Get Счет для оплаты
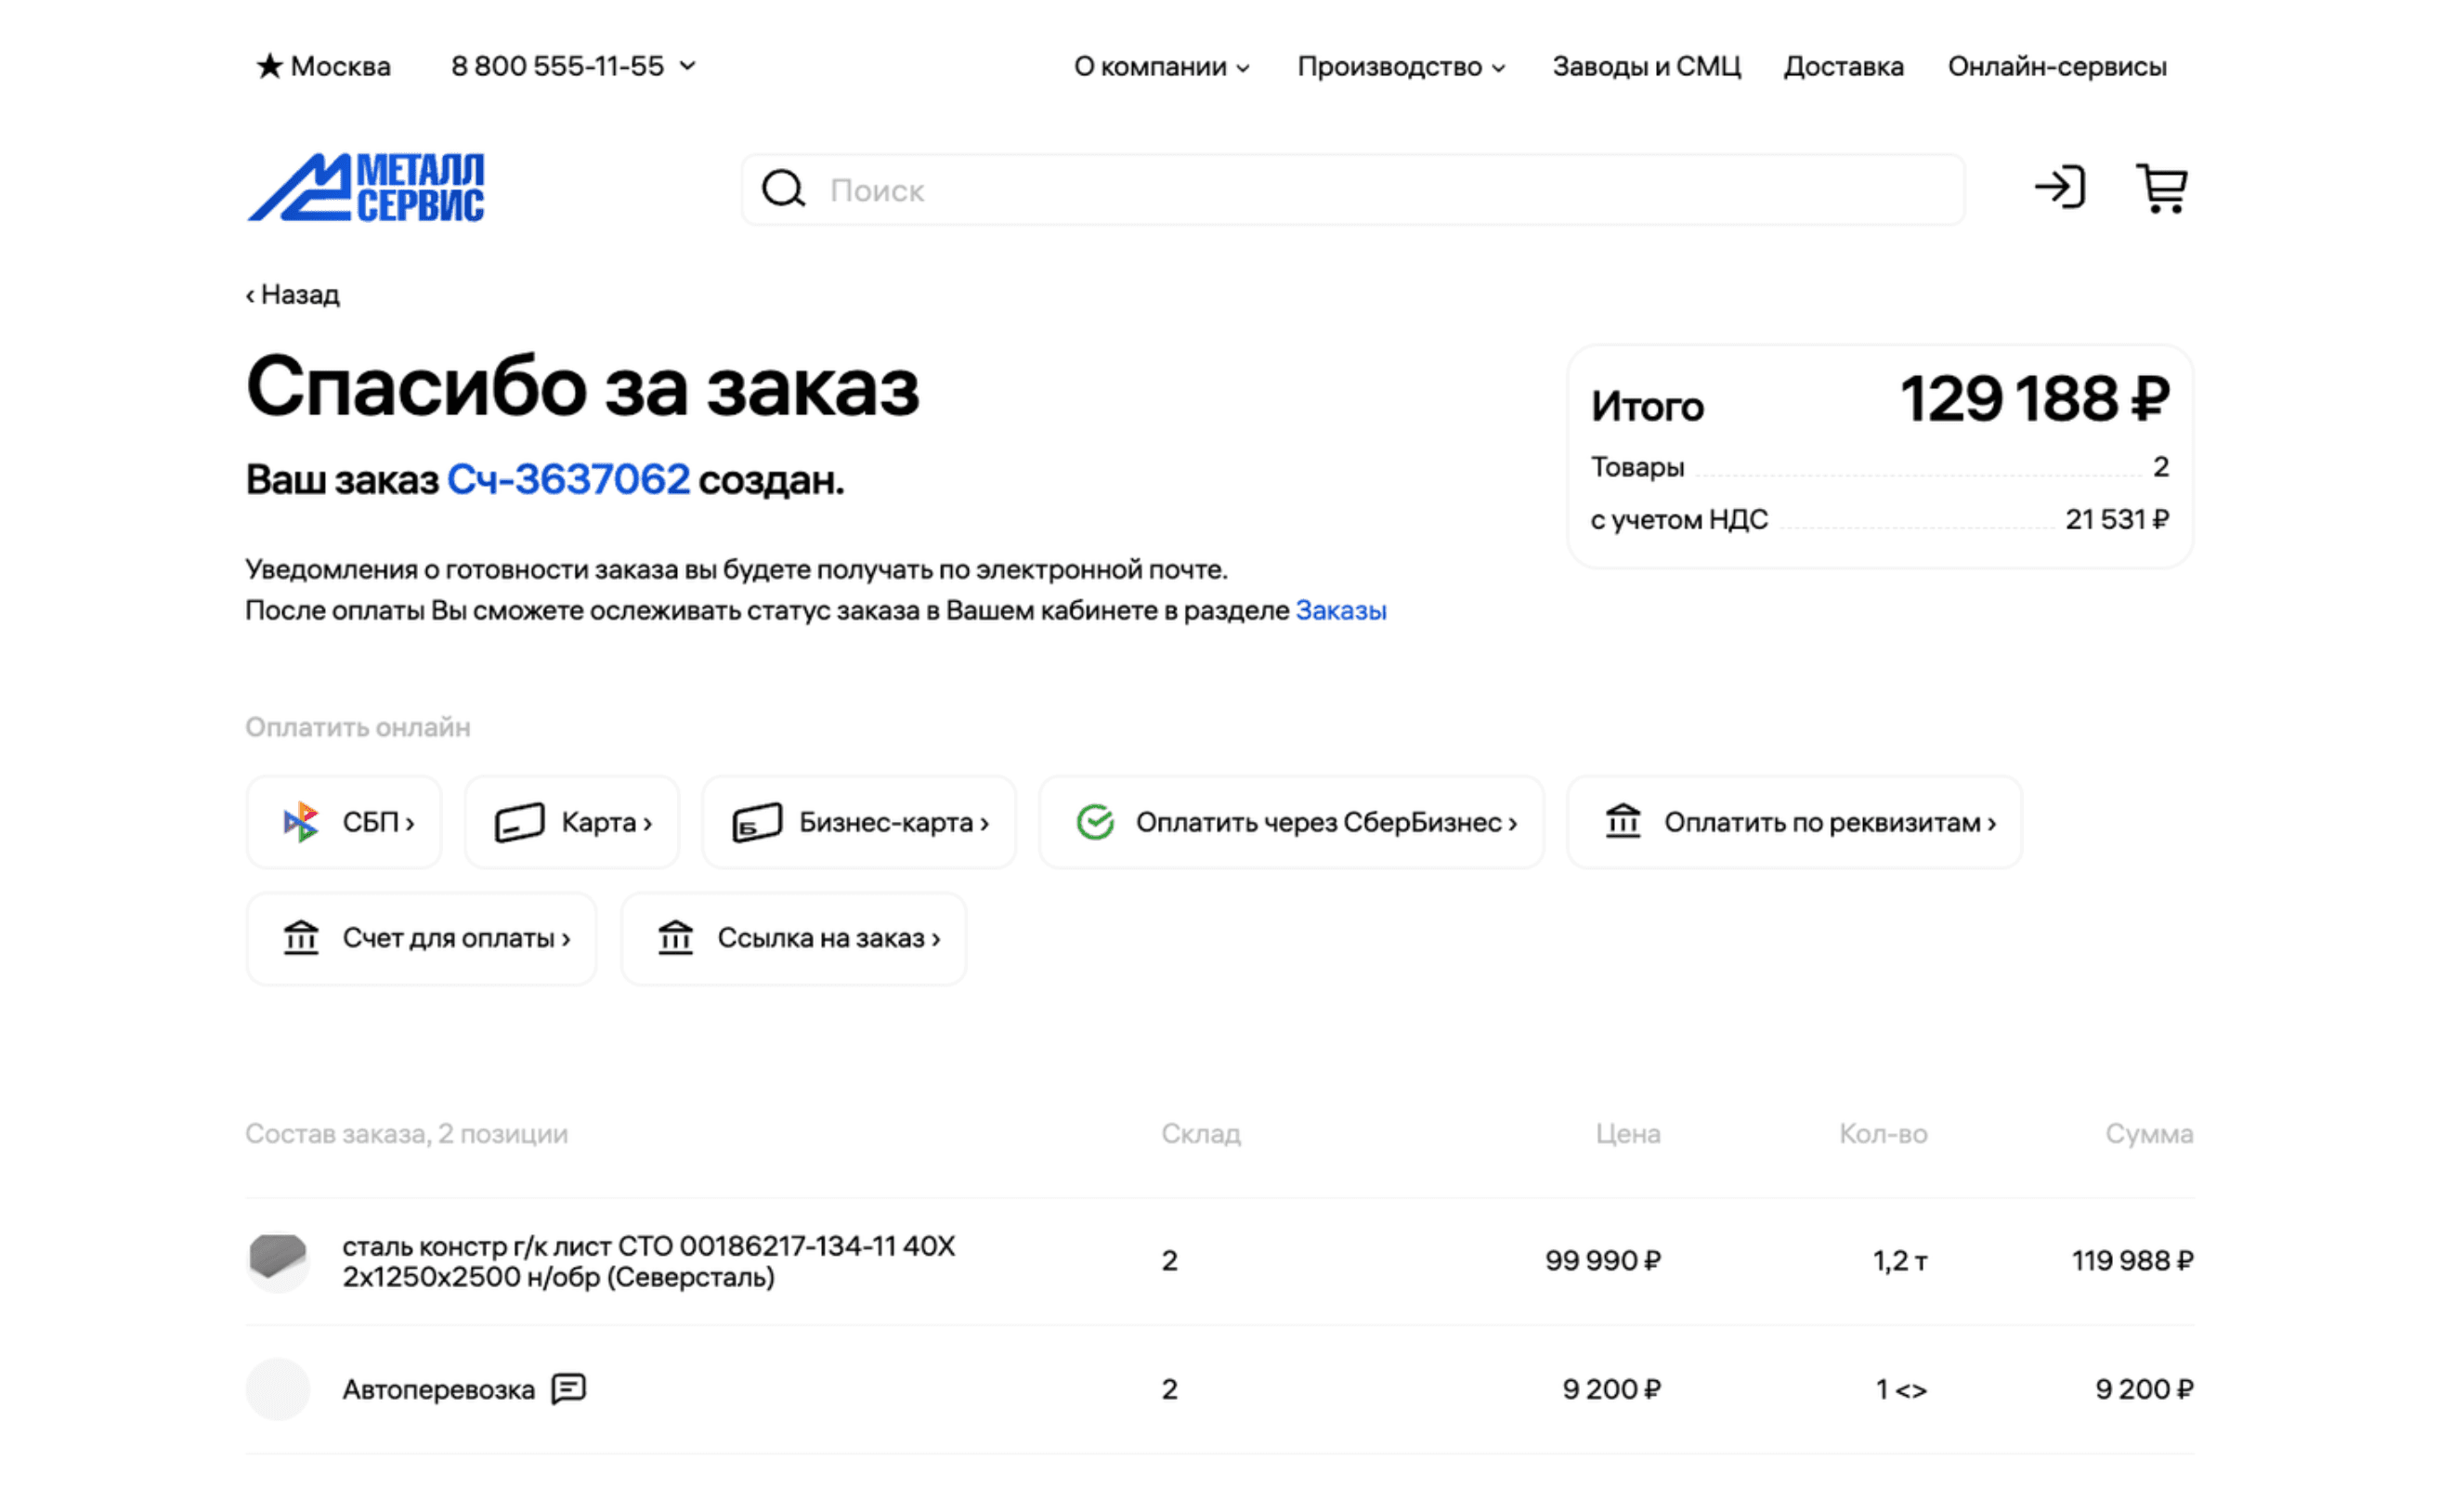Image resolution: width=2451 pixels, height=1512 pixels. [422, 938]
